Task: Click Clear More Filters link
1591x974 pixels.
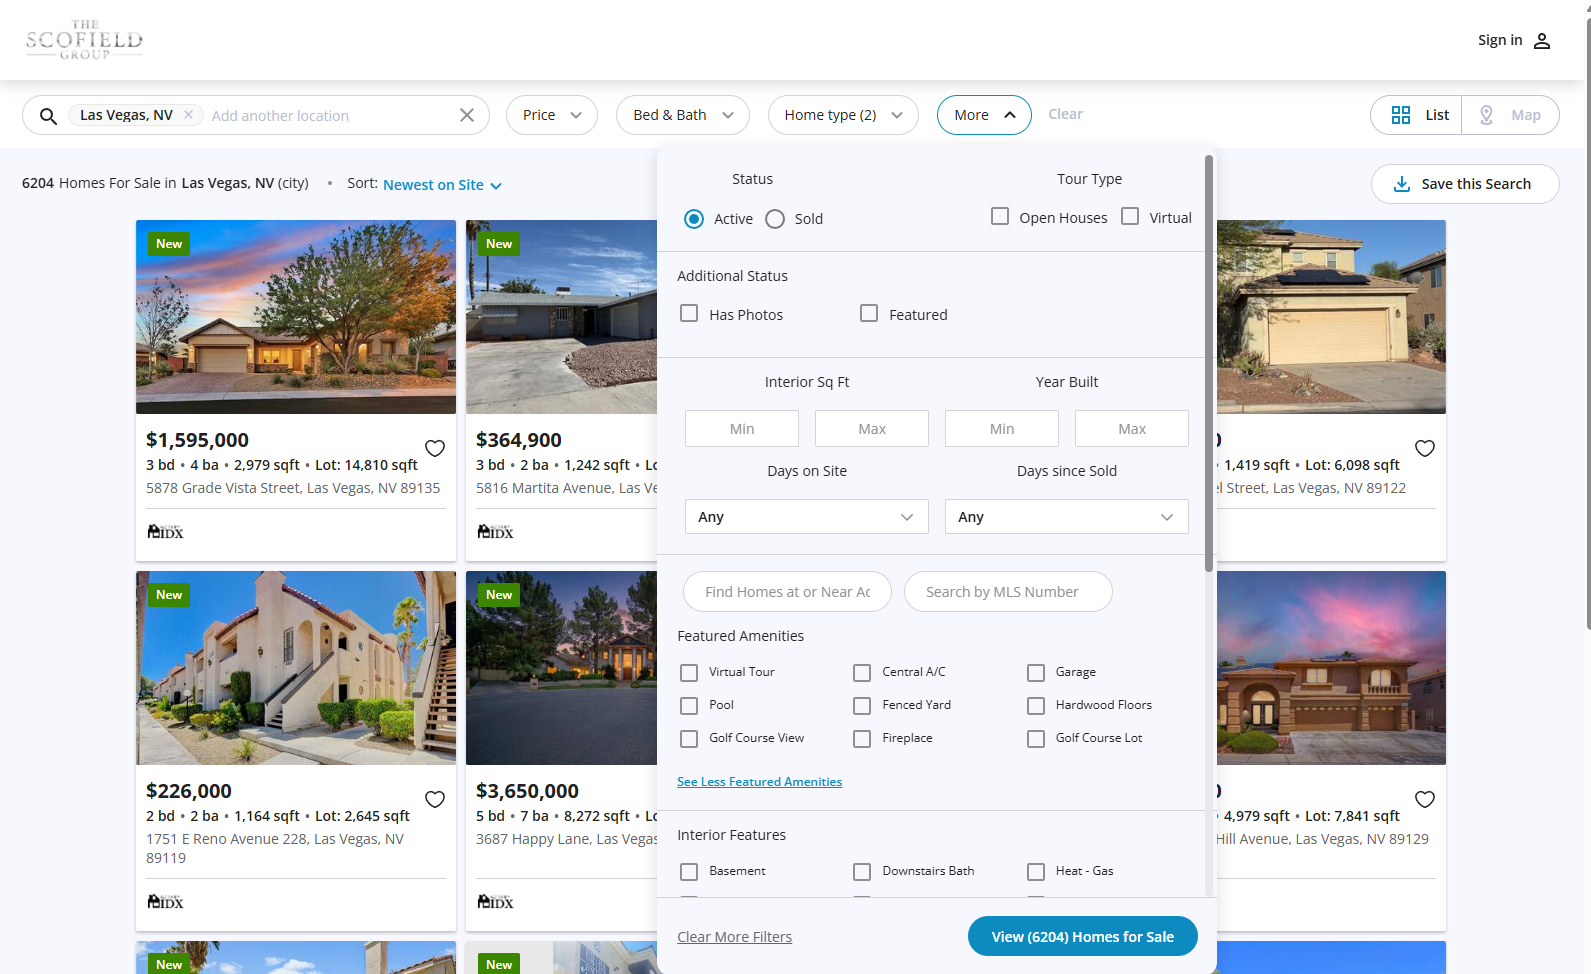Action: click(x=734, y=937)
